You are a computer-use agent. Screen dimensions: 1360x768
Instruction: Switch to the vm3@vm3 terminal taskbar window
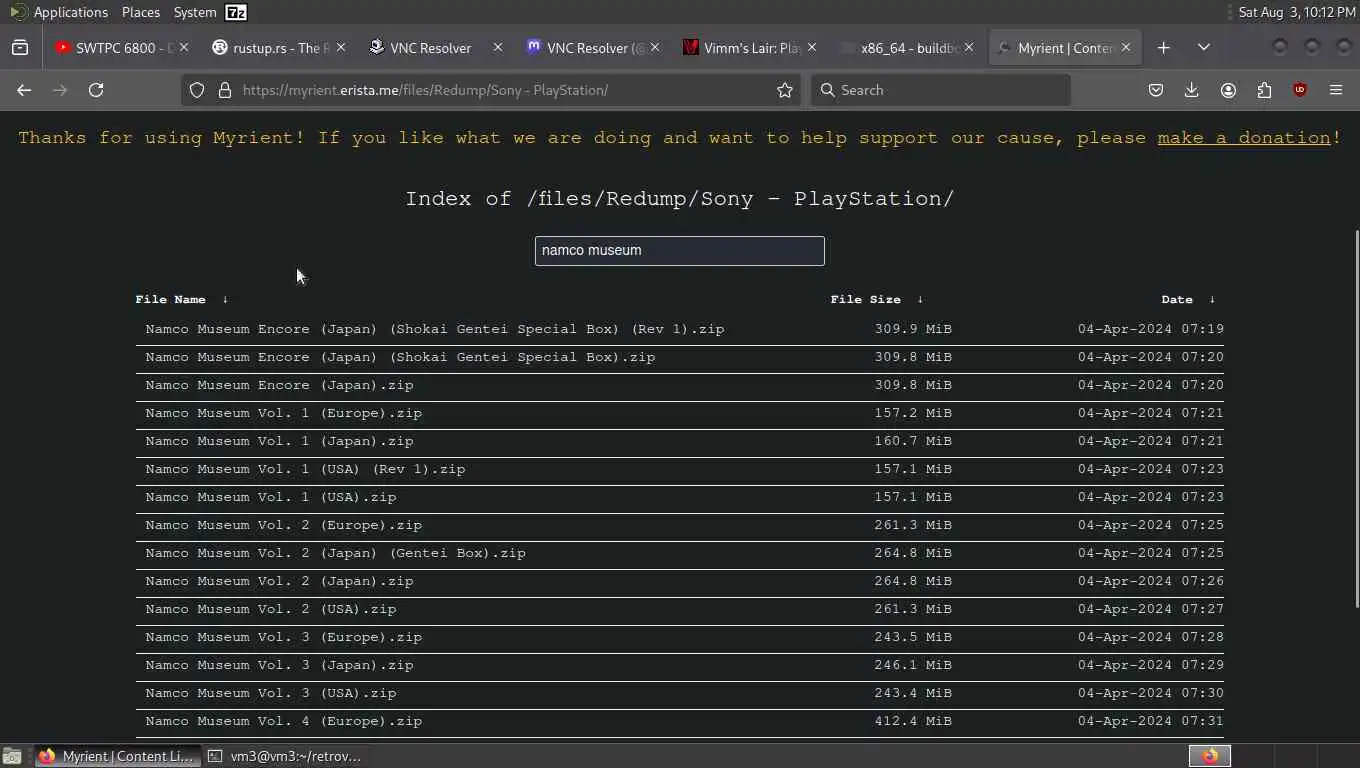(285, 756)
